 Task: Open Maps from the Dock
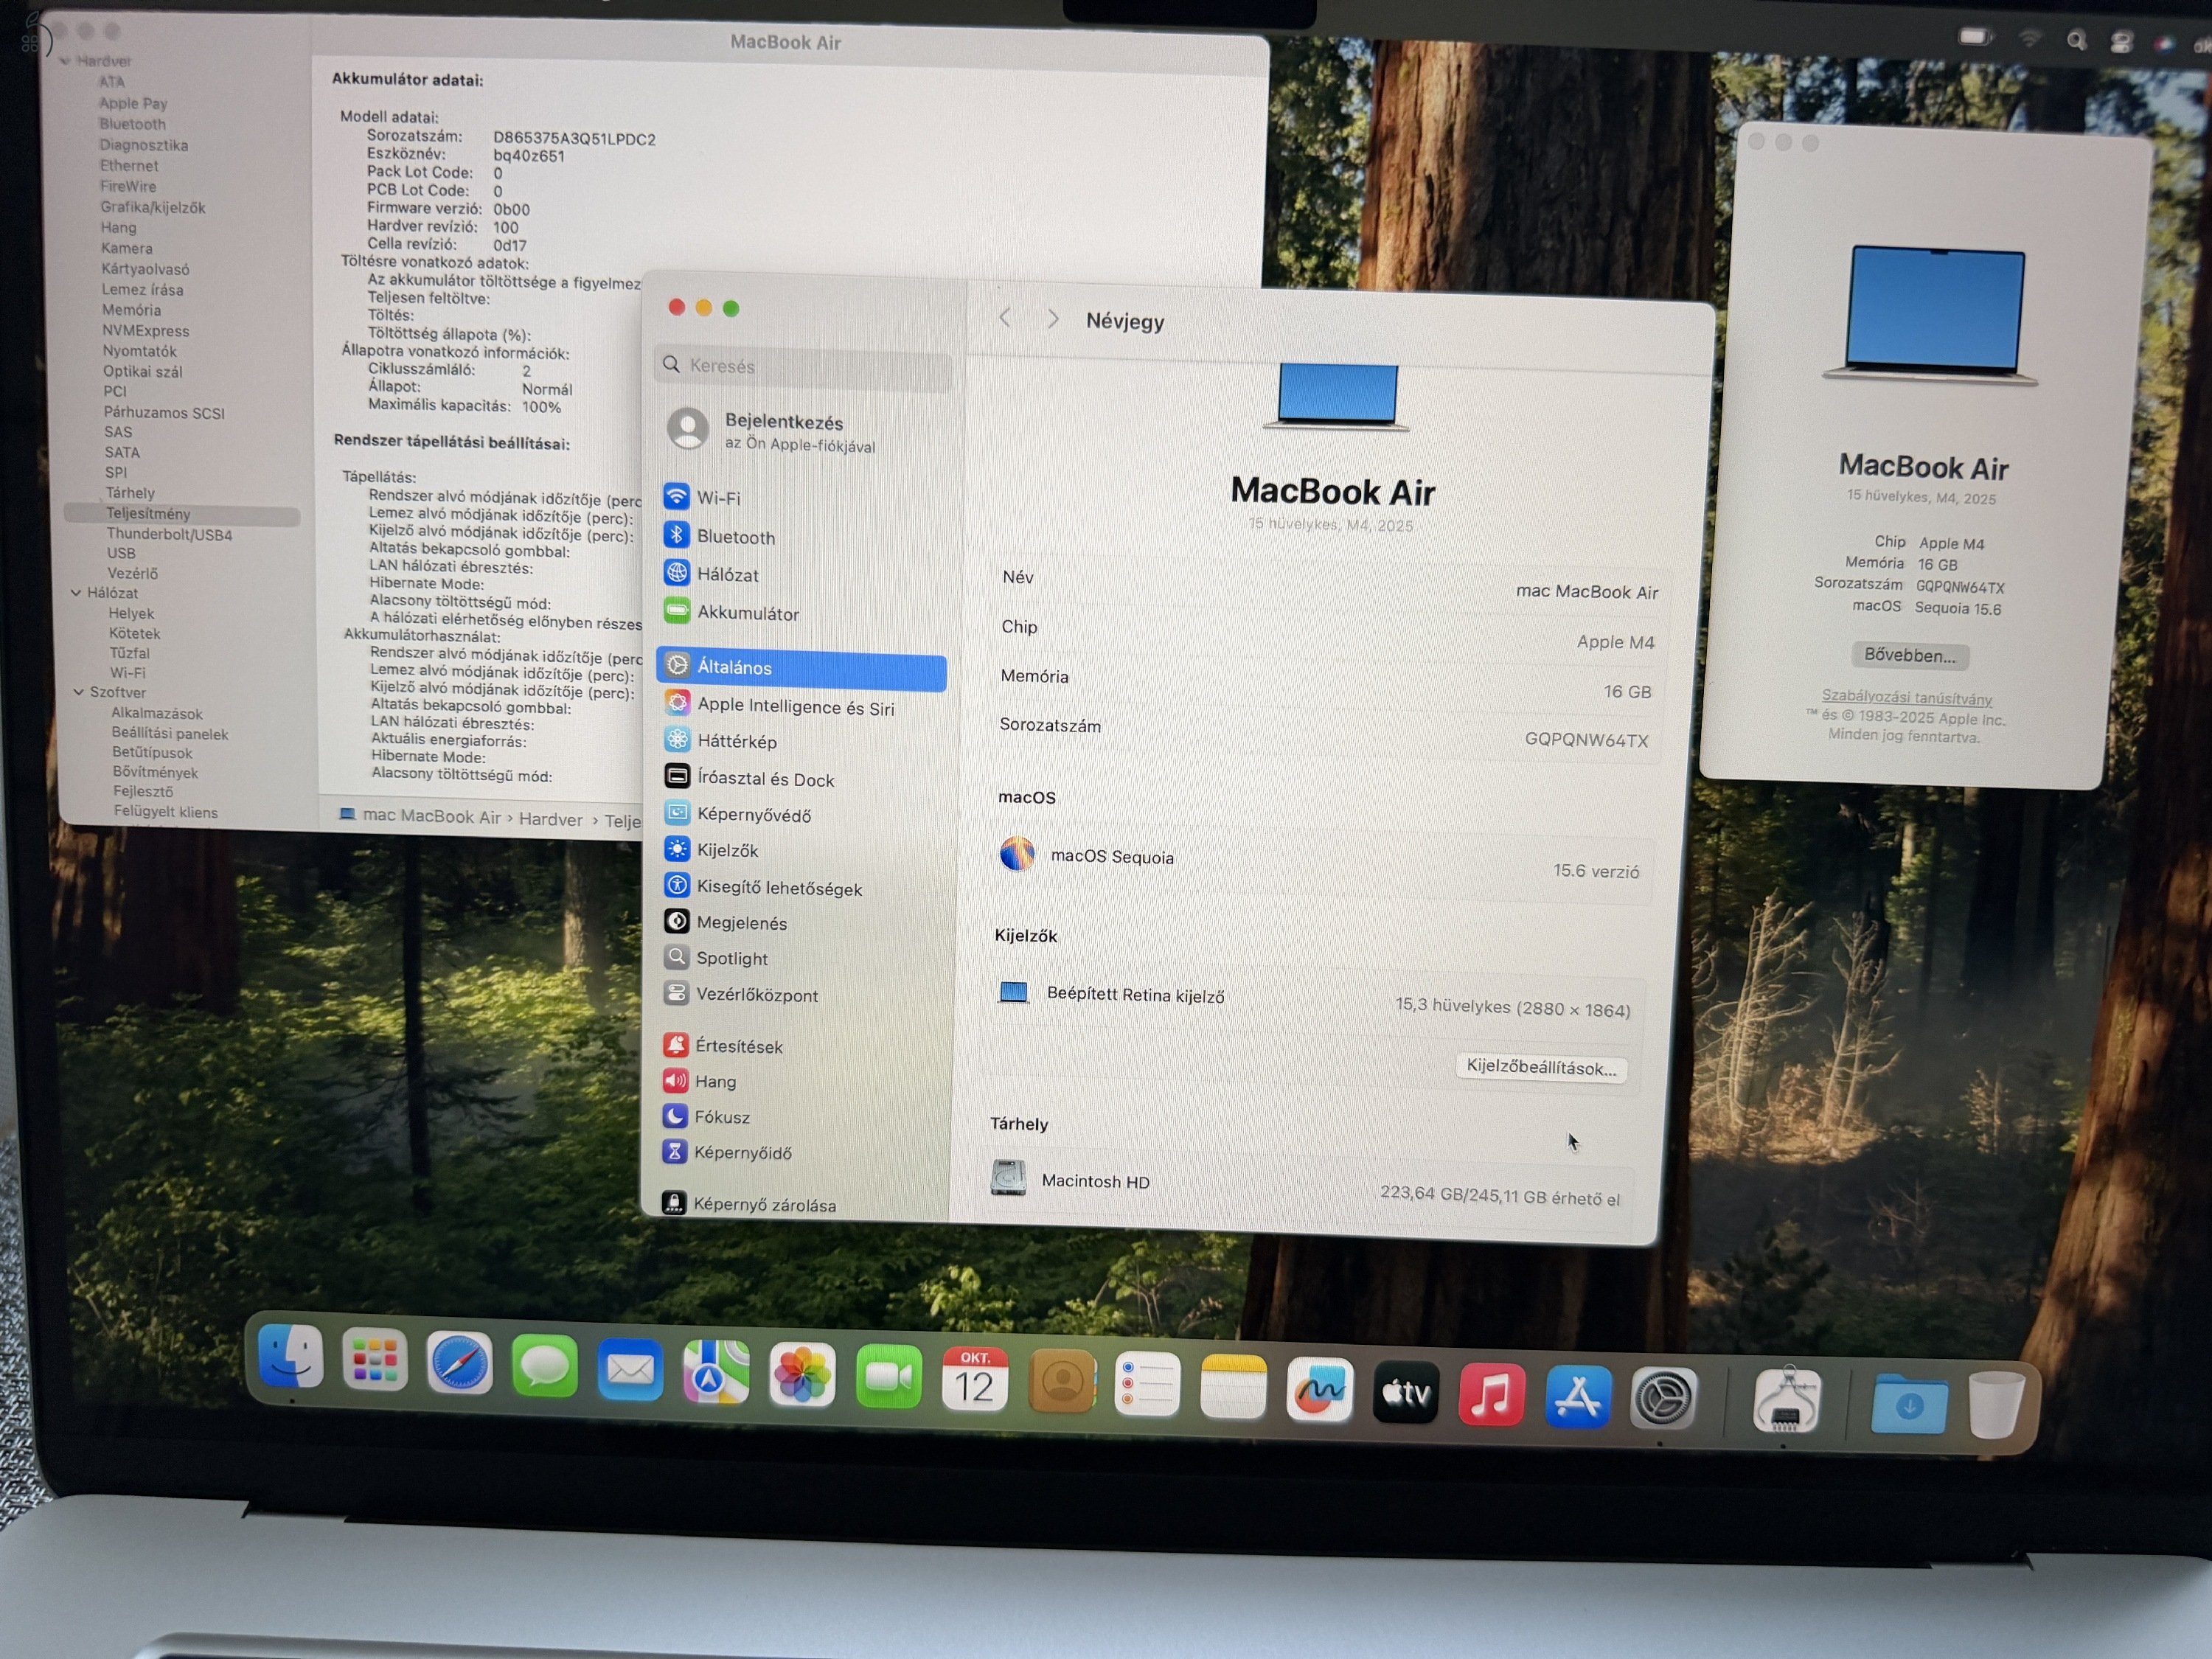click(x=716, y=1373)
